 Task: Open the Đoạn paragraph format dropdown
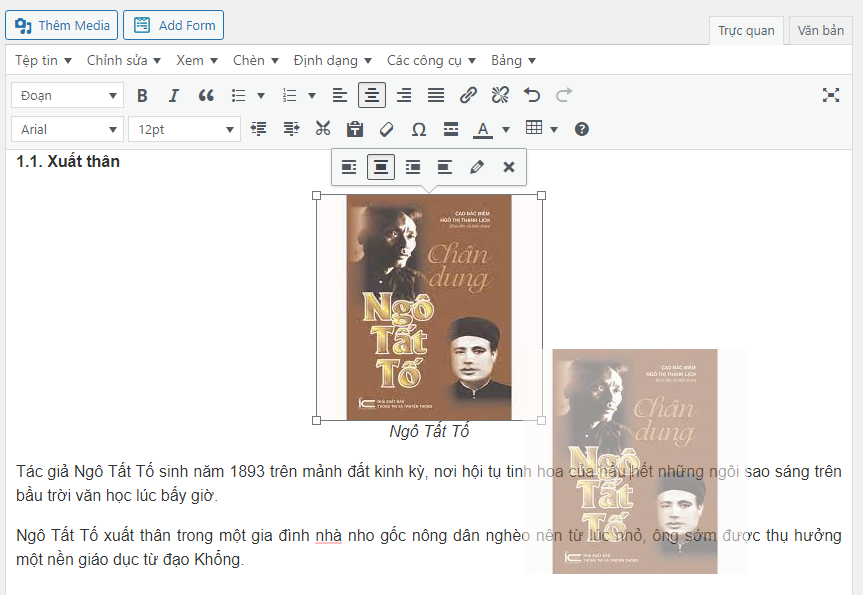pyautogui.click(x=67, y=95)
